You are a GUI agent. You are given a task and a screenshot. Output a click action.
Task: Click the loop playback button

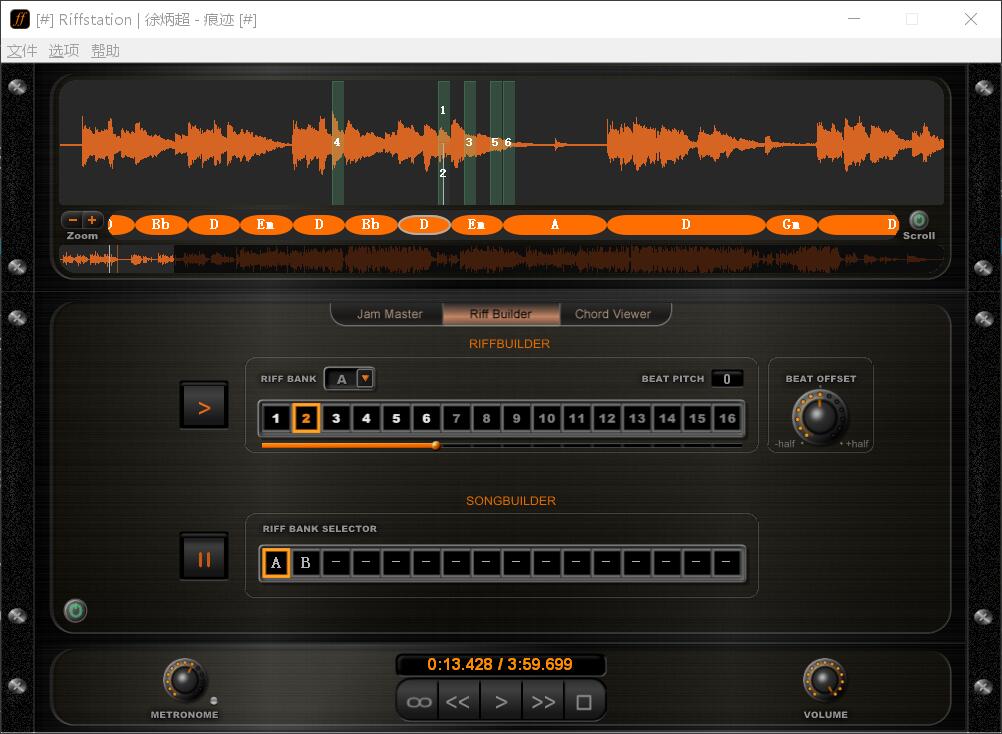click(419, 702)
